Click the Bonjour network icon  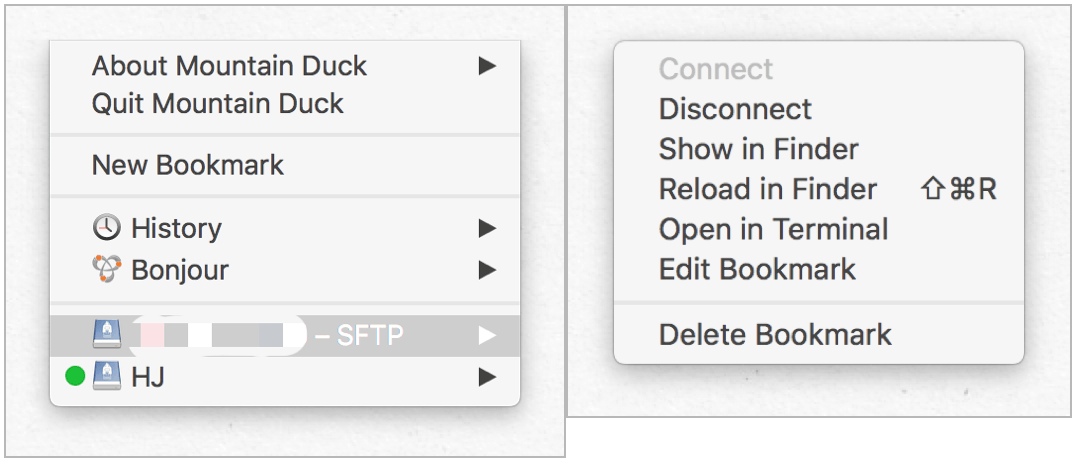[x=106, y=268]
